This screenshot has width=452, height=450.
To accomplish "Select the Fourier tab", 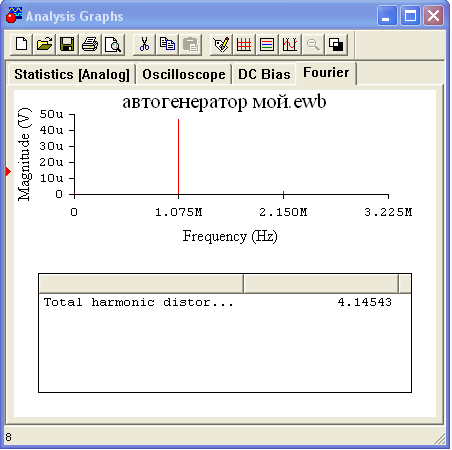I will (x=326, y=72).
